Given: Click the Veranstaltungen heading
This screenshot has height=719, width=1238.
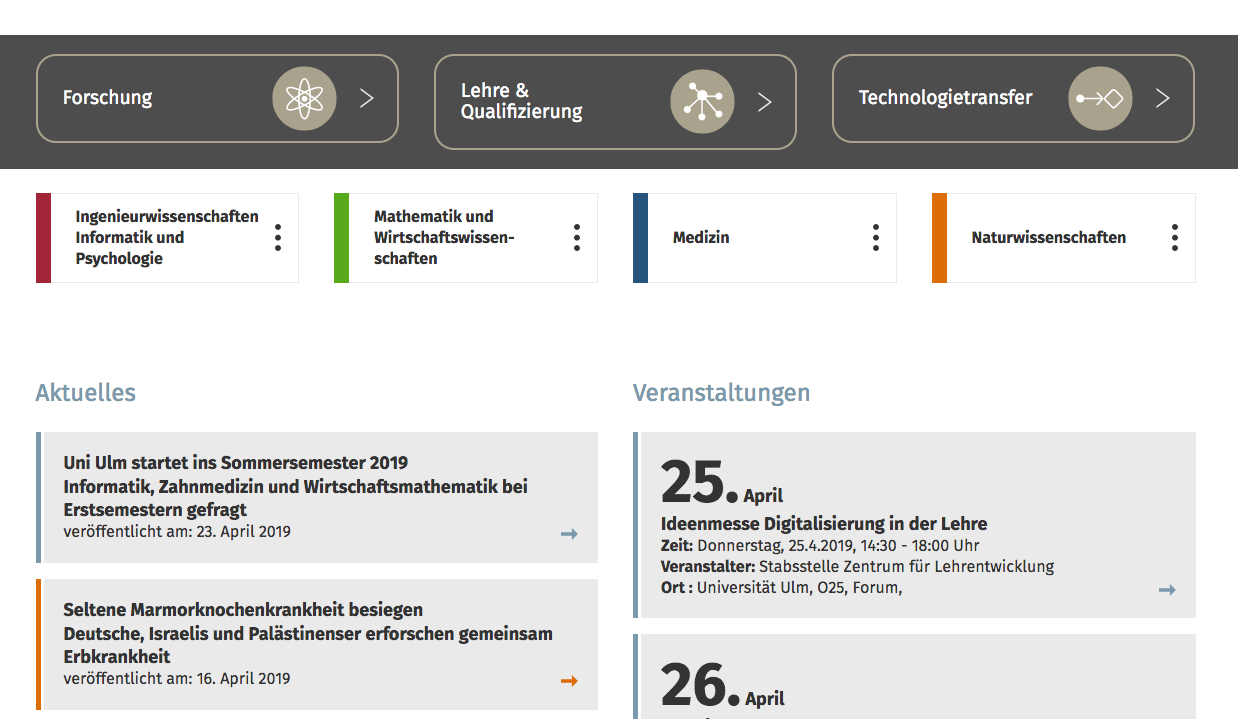Looking at the screenshot, I should pyautogui.click(x=721, y=393).
